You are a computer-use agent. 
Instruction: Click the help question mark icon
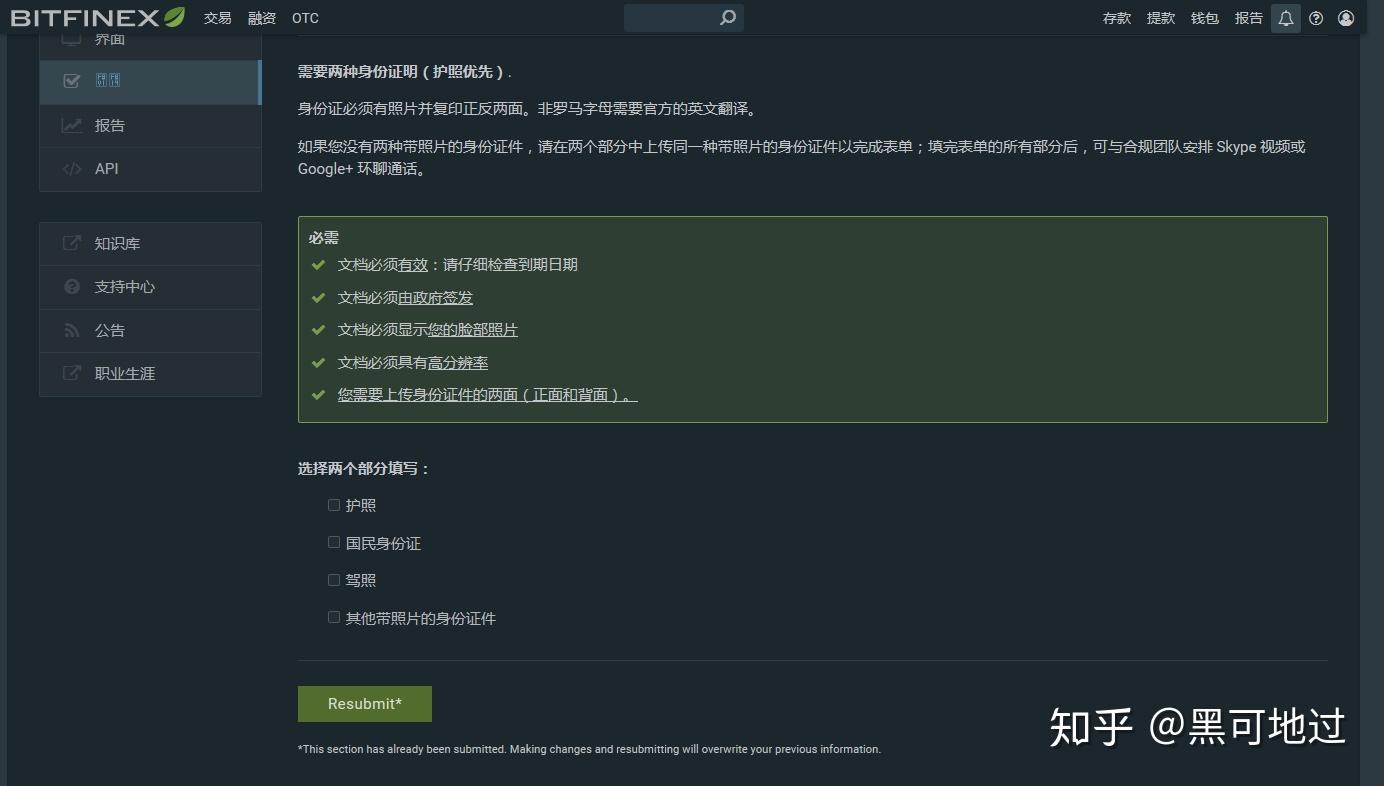coord(1316,17)
